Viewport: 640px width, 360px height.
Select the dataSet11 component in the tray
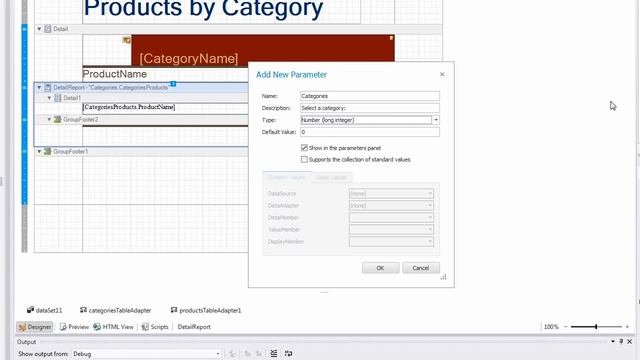point(44,310)
